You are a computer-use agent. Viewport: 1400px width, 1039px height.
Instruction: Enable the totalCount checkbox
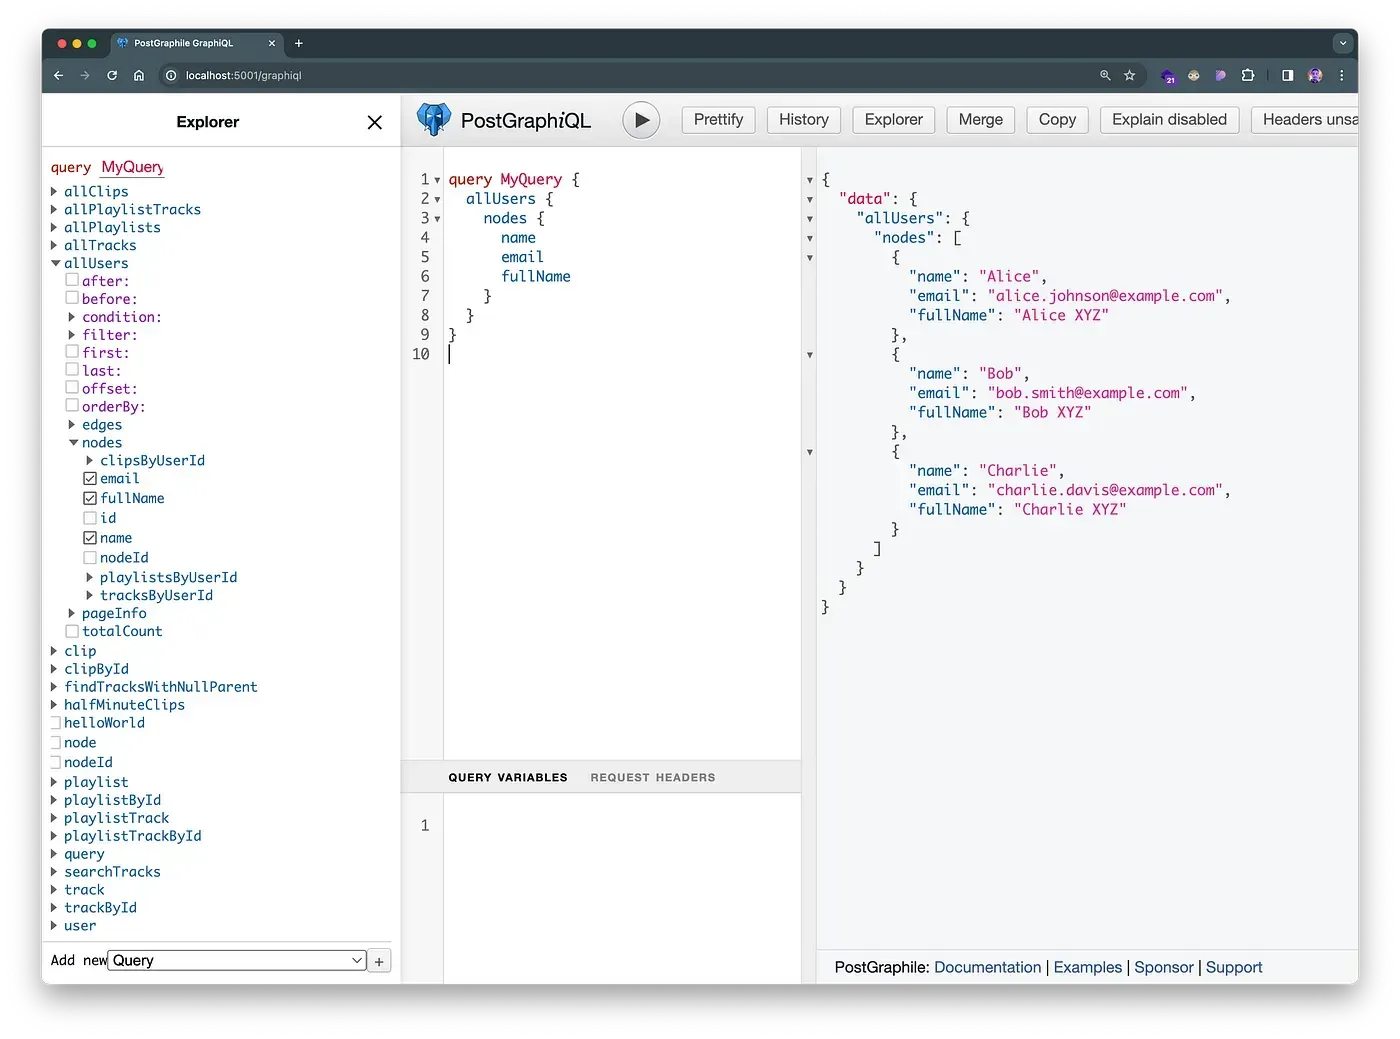[72, 631]
